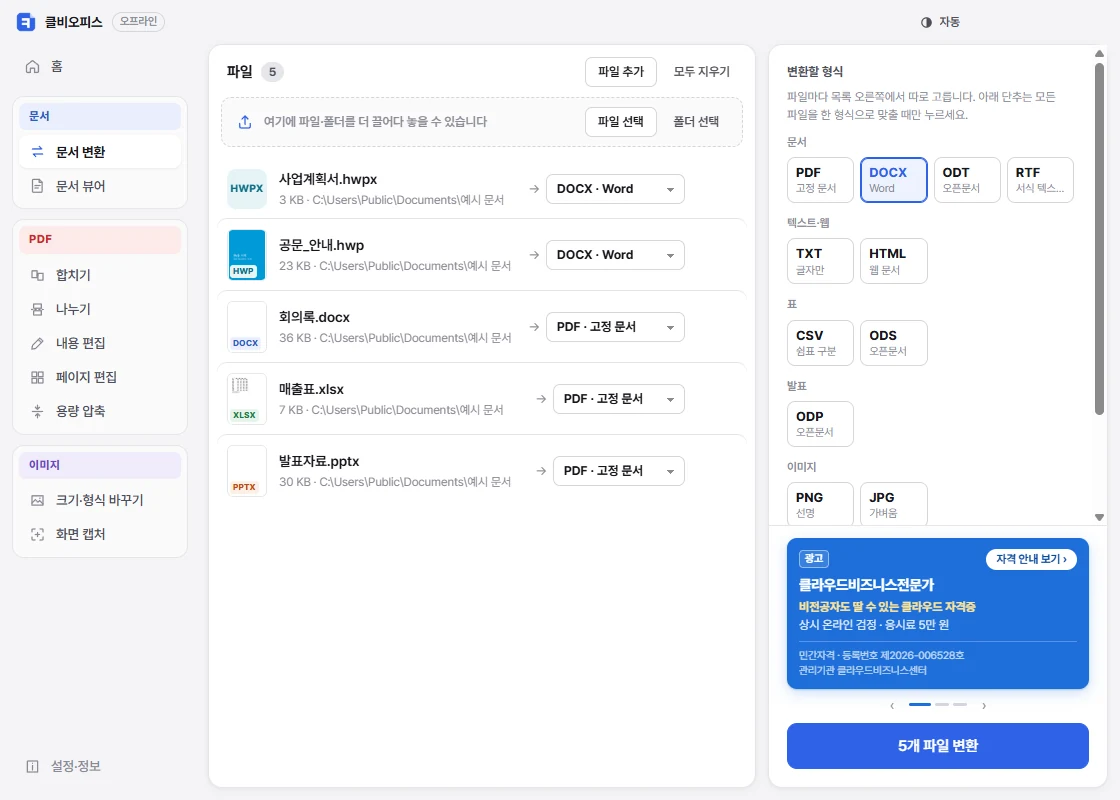Click the half-circle theme icon beside 자동
The image size is (1120, 800).
(926, 22)
